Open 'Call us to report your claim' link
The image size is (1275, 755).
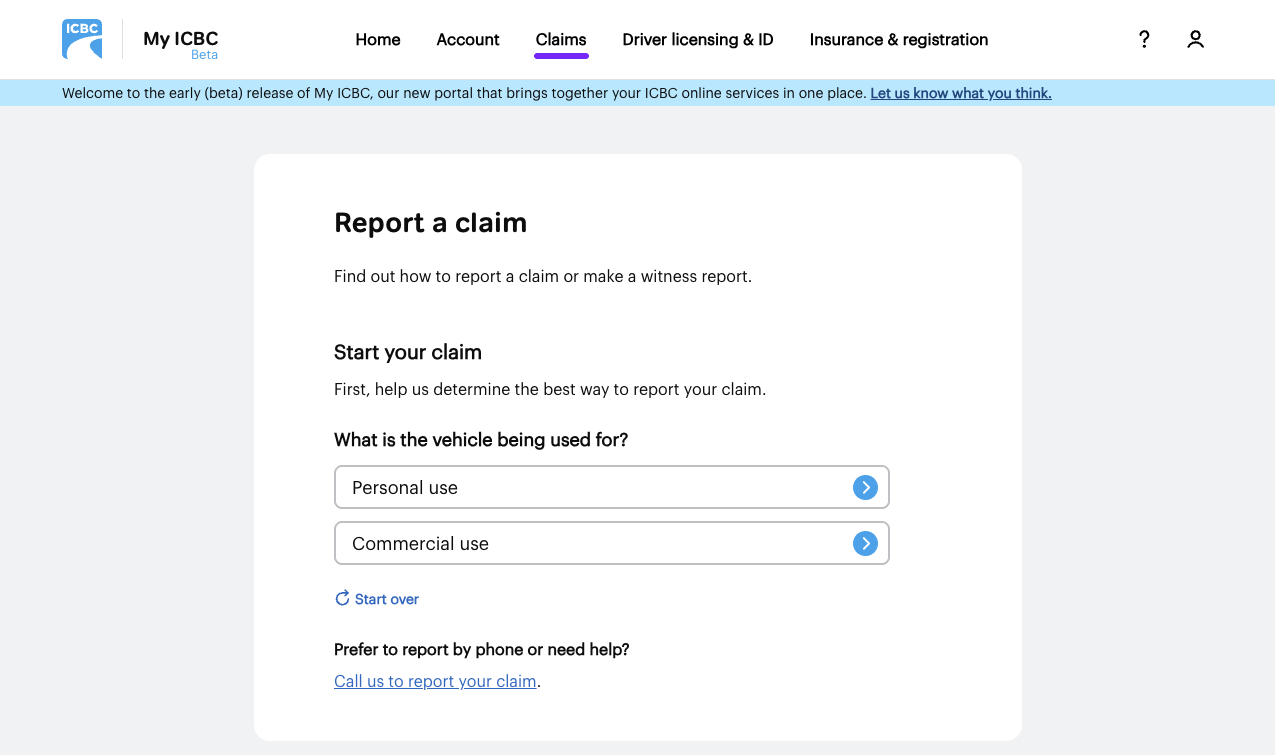tap(435, 681)
